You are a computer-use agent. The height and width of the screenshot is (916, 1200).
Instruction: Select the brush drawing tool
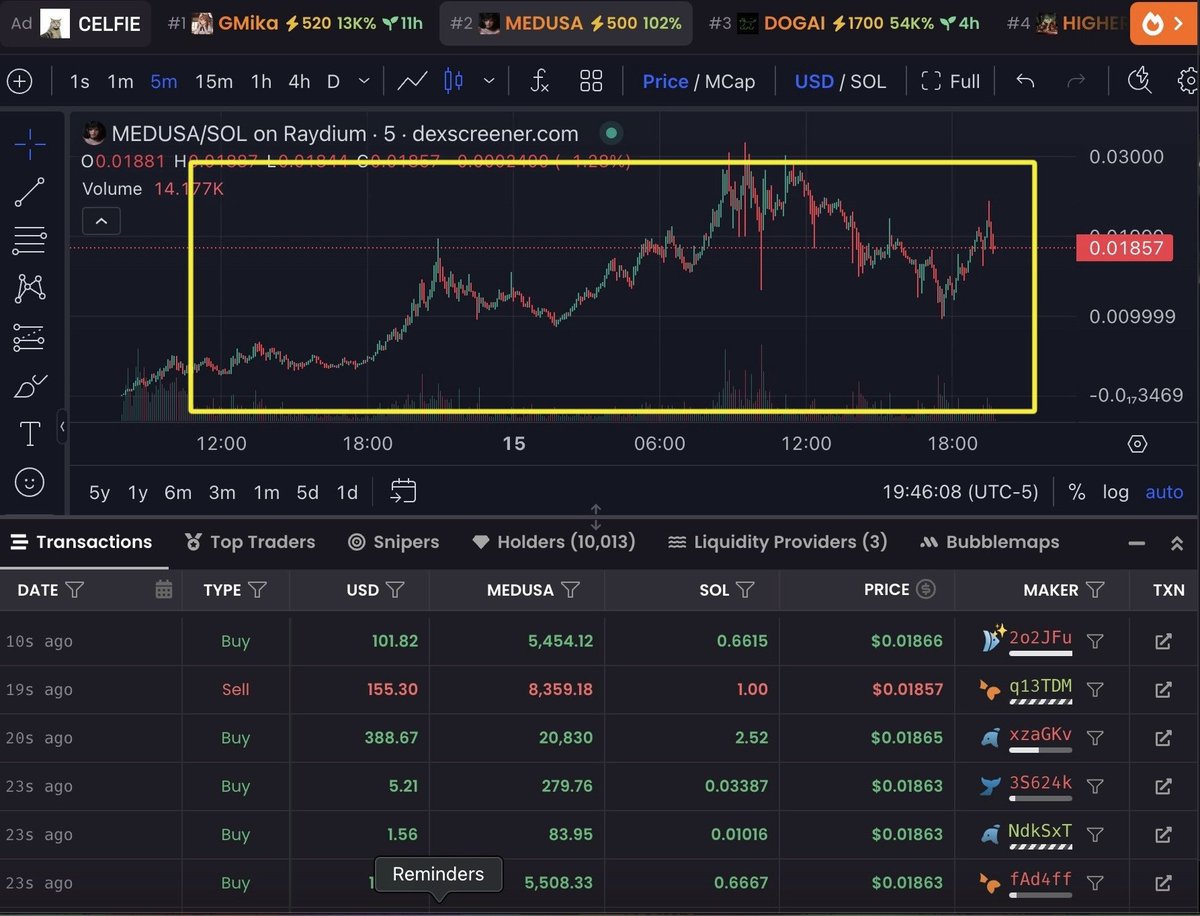[30, 385]
